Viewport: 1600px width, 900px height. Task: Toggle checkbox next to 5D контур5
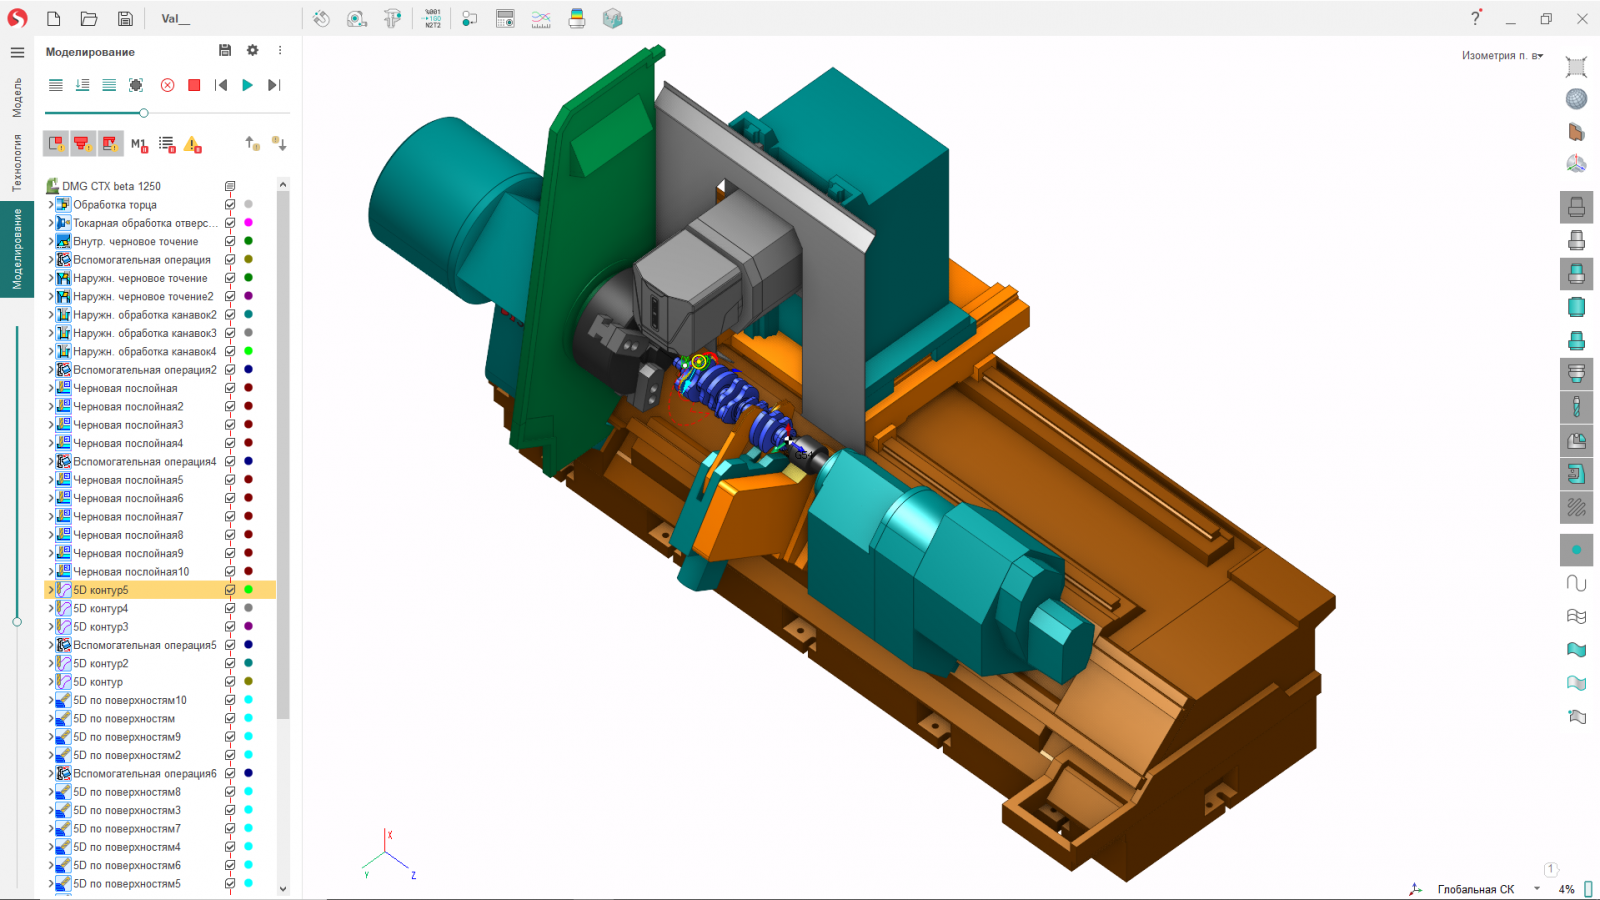(x=230, y=590)
